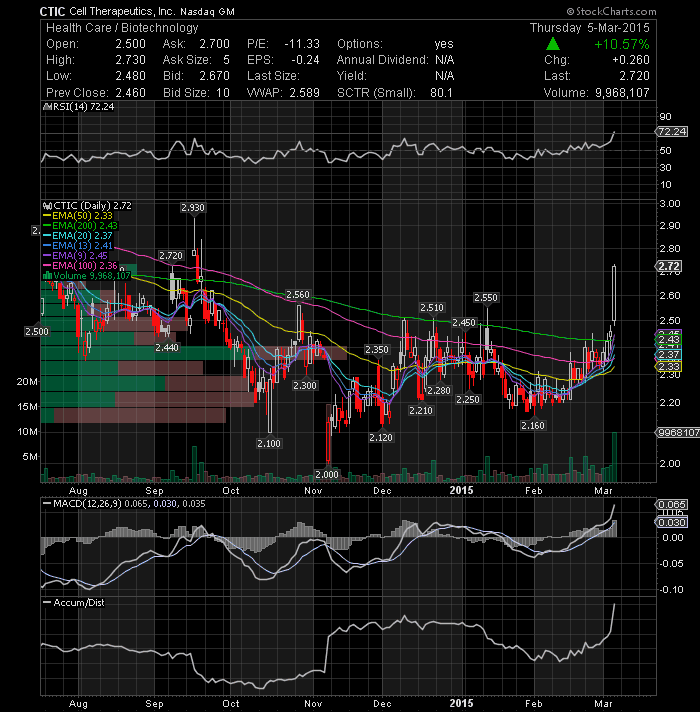This screenshot has height=712, width=700.
Task: Click the 9968107 volume tag on the right axis
Action: [678, 432]
